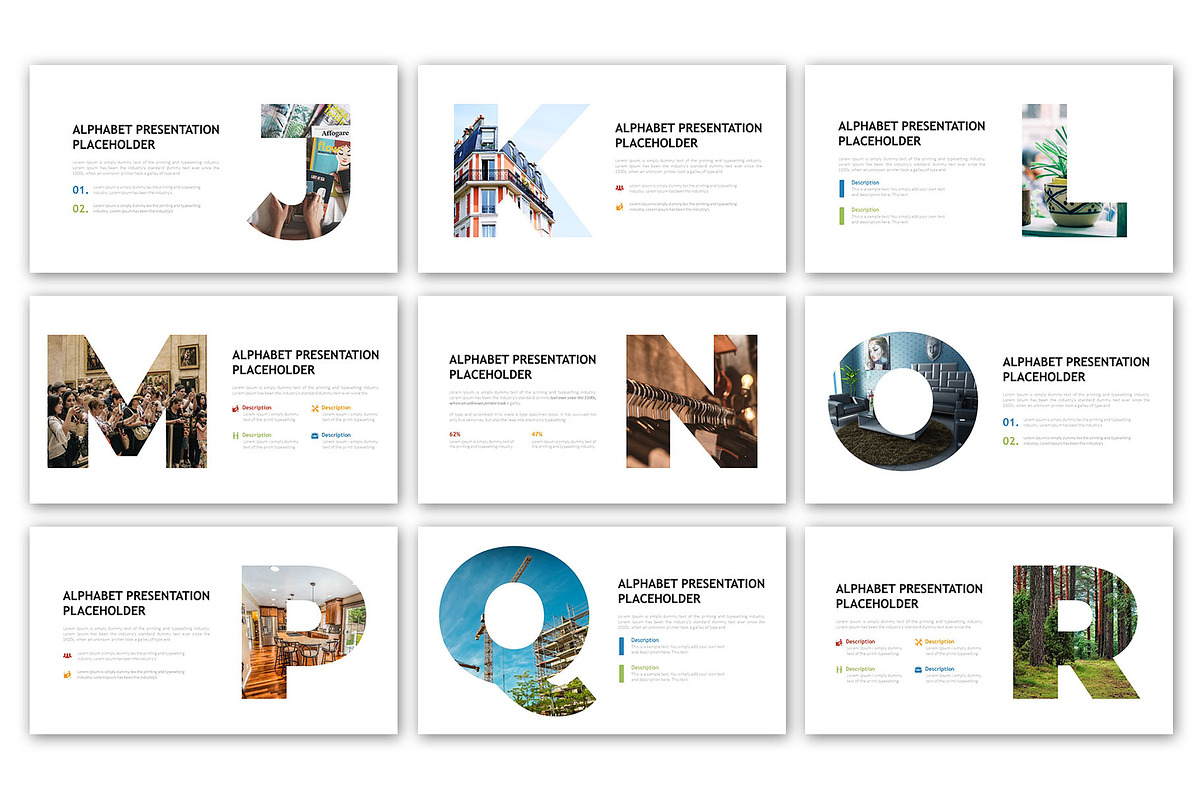Click the green "Description" heading on the M slide
Image resolution: width=1200 pixels, height=800 pixels.
[257, 435]
